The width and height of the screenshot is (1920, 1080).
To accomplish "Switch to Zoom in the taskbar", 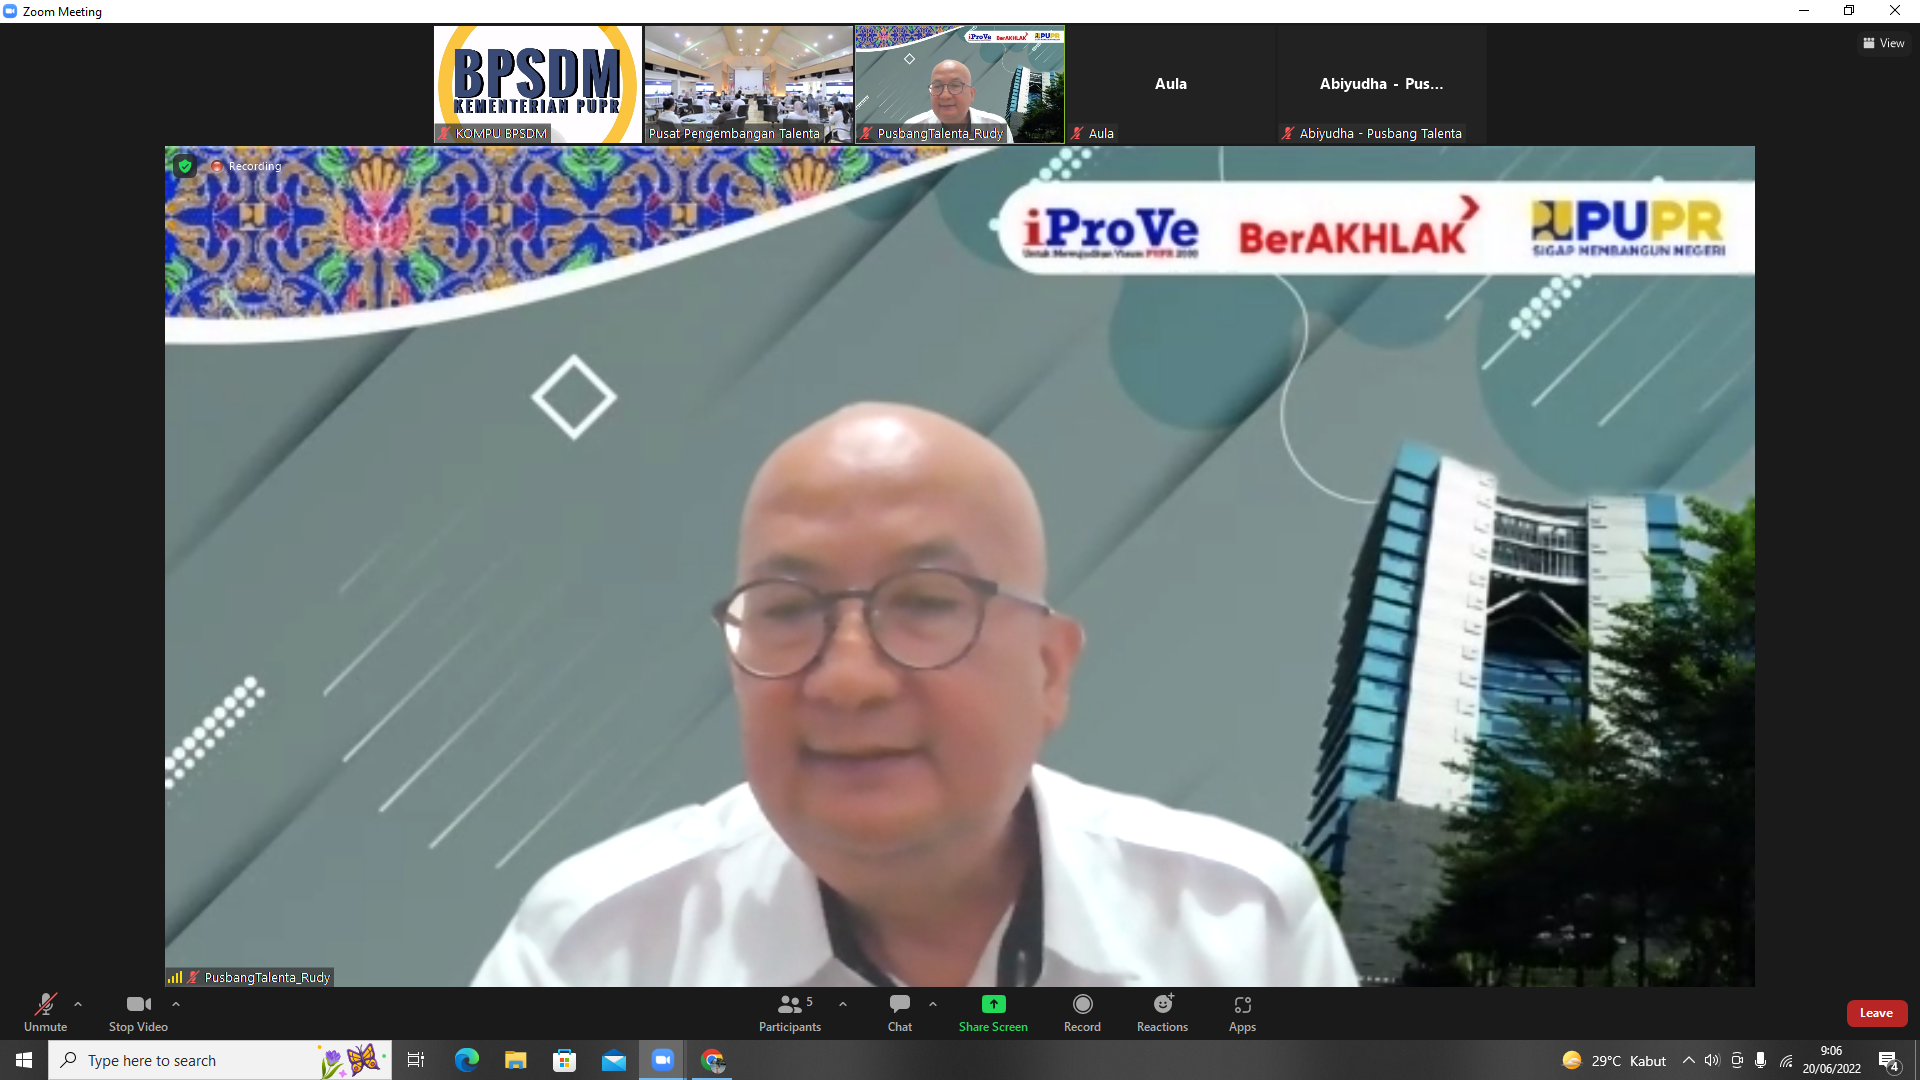I will click(x=662, y=1060).
